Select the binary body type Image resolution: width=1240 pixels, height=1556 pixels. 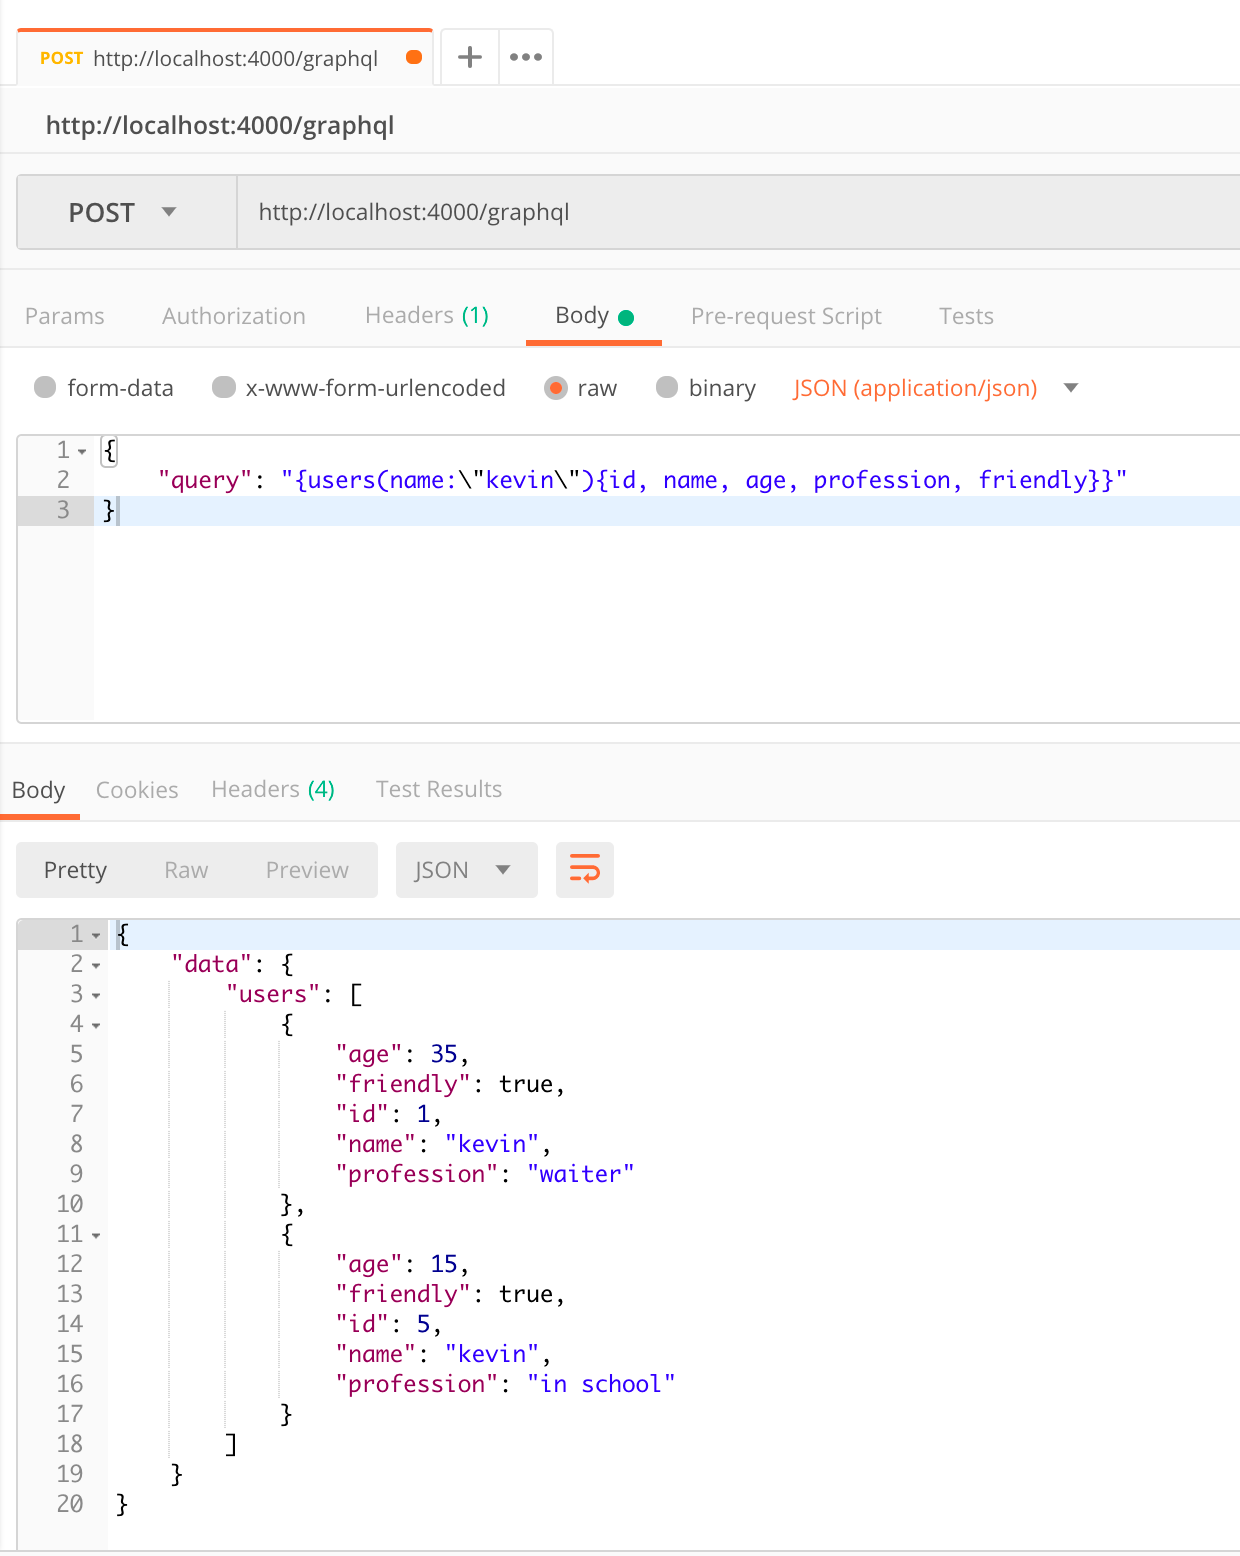(x=667, y=388)
